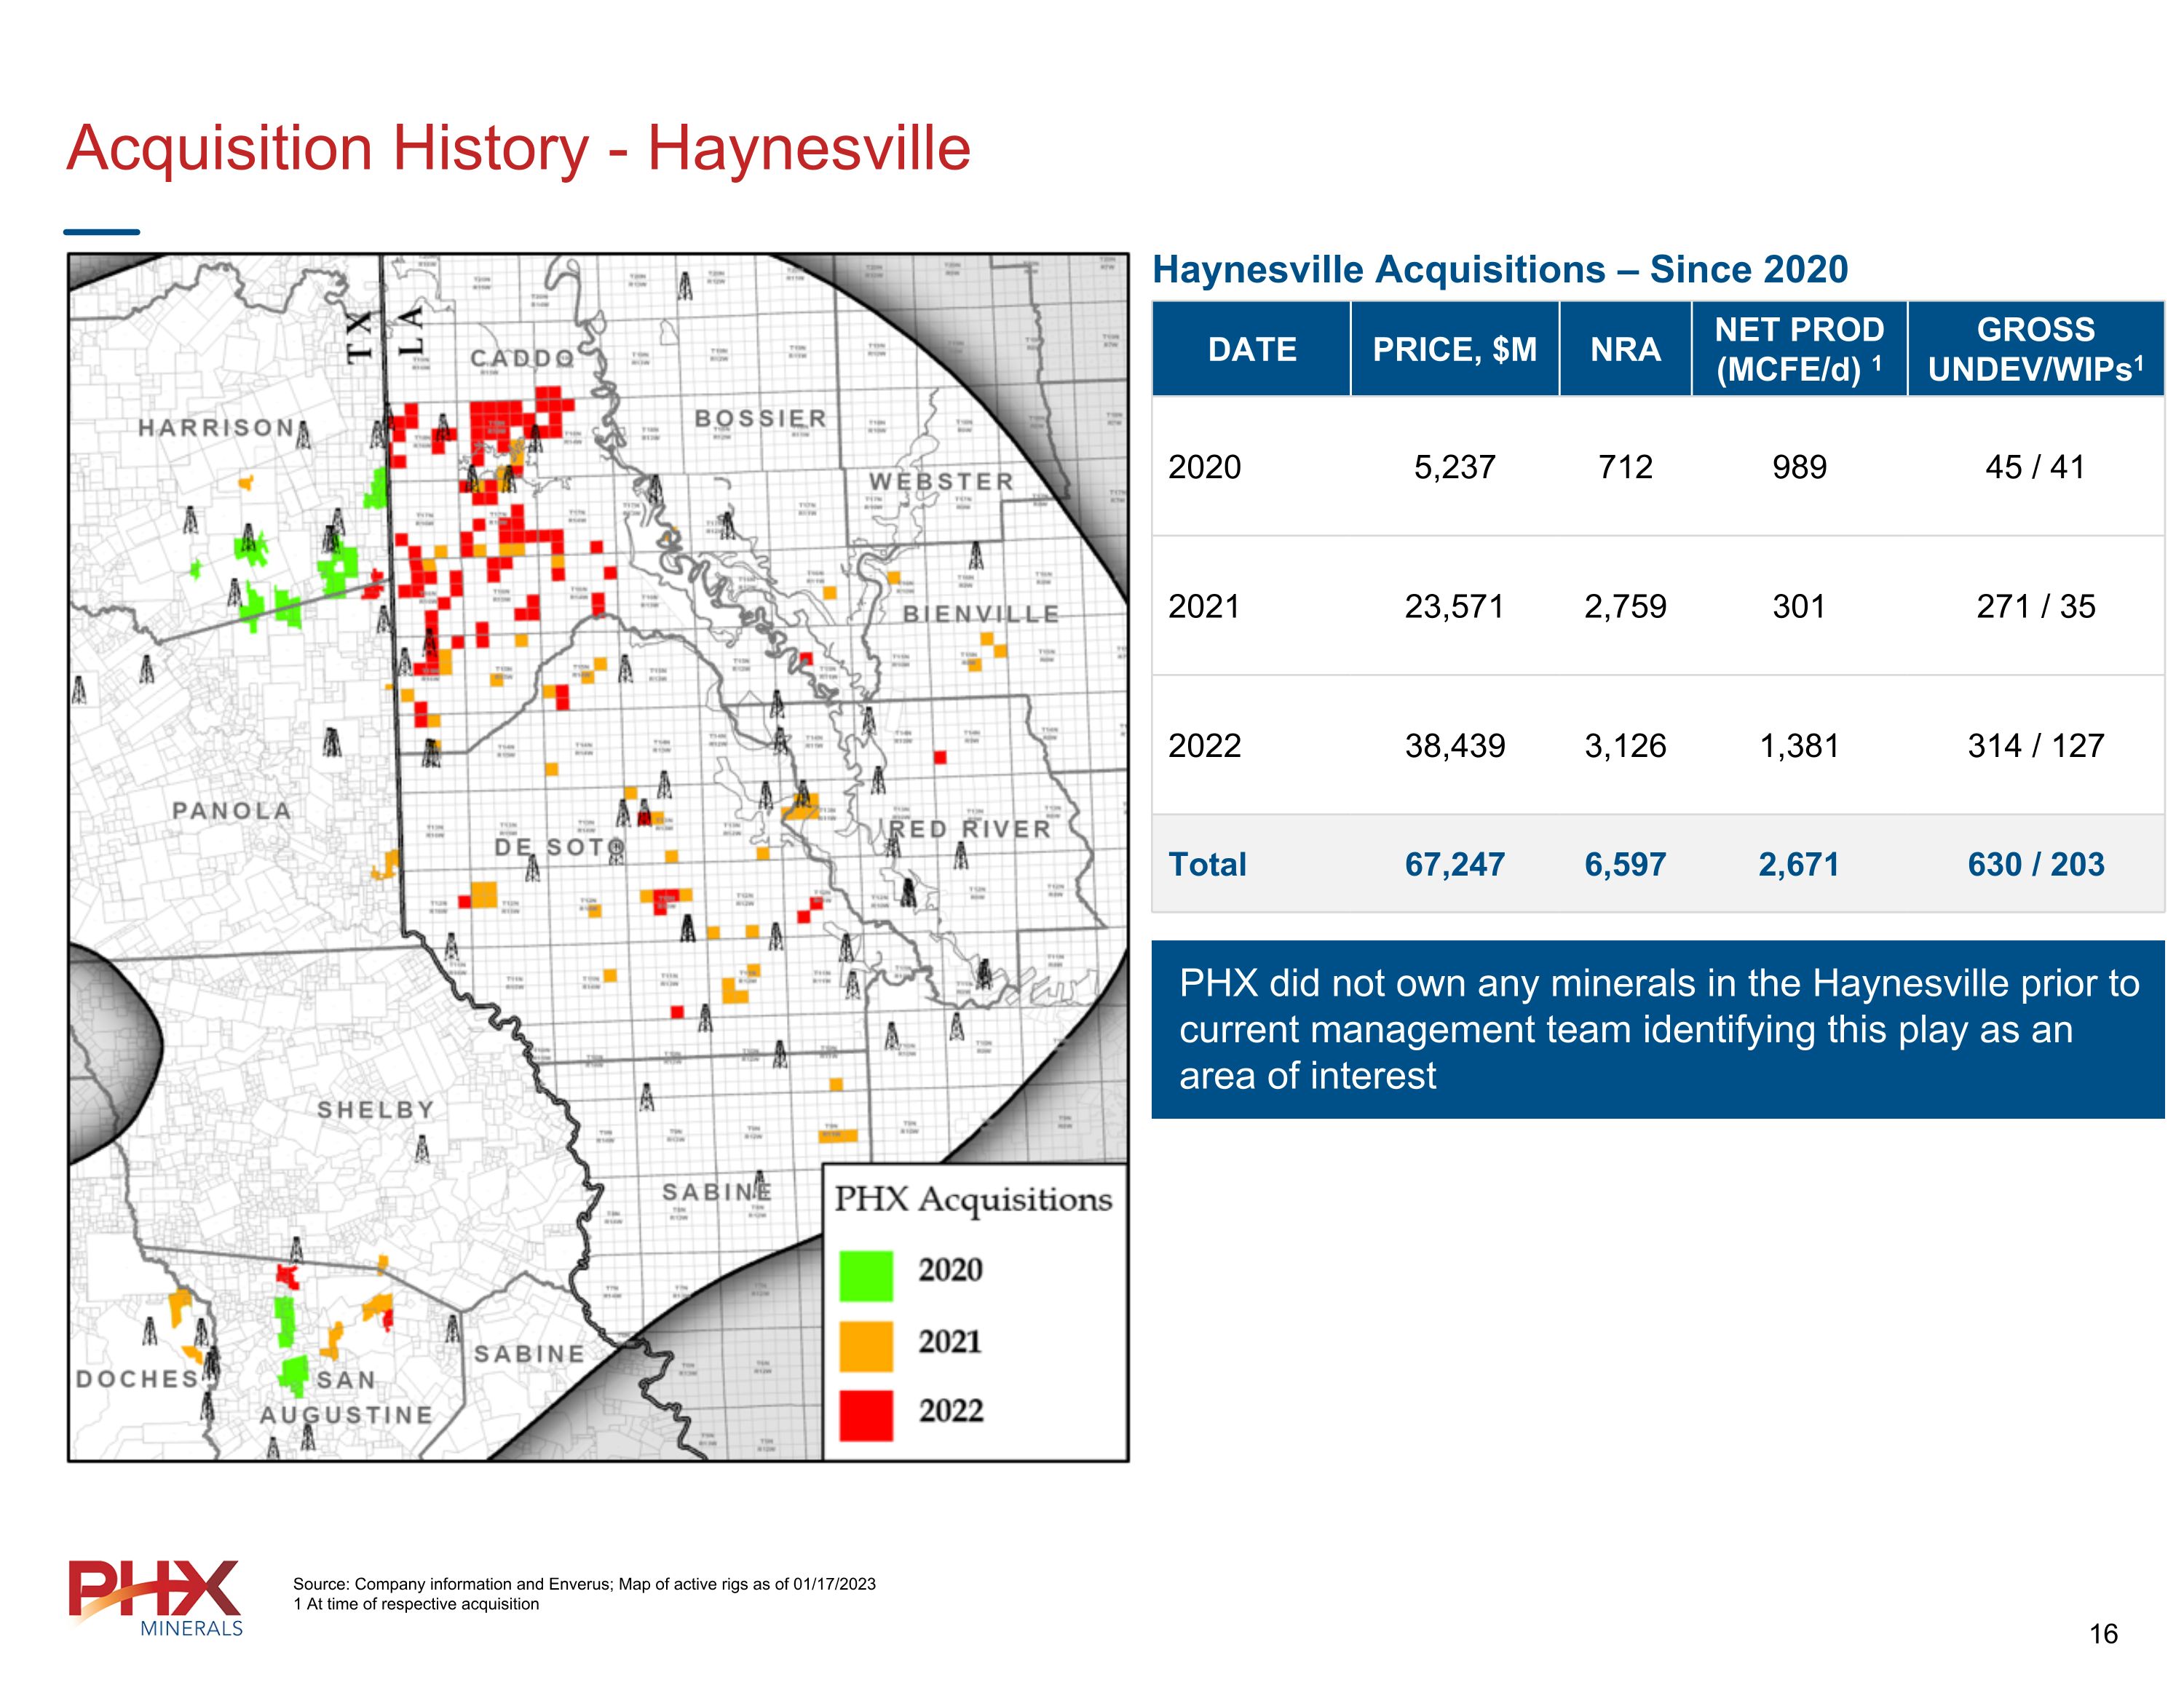Click the '271 / 35' cell
Viewport: 2184px width, 1685px height.
click(x=2035, y=606)
